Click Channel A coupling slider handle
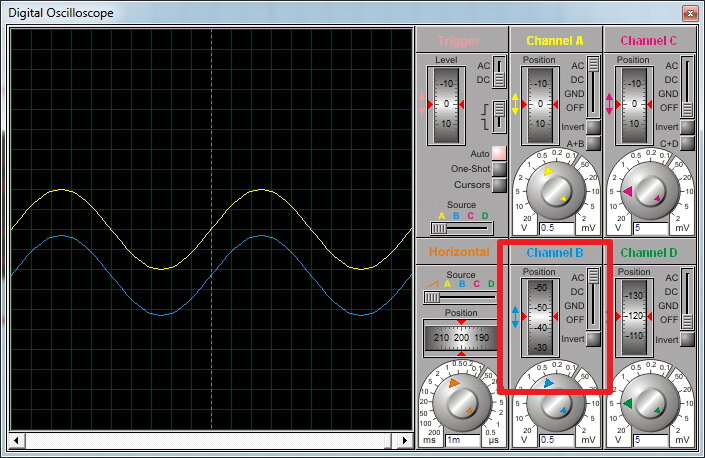Screen dimensions: 705x458 coord(593,64)
